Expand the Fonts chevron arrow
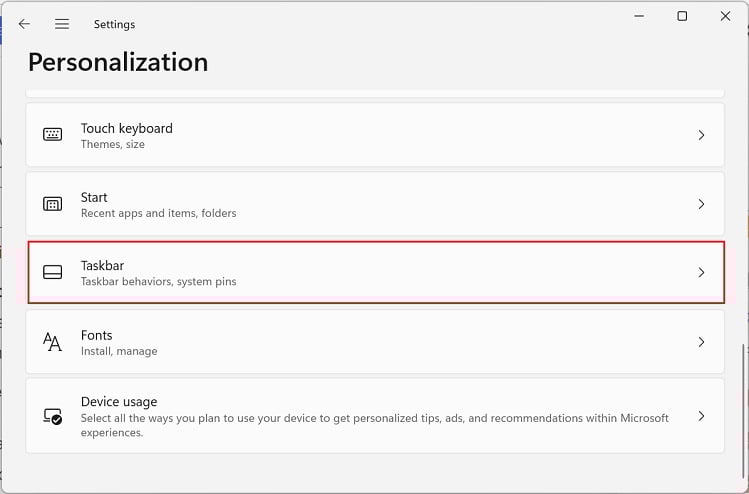The image size is (749, 494). pos(701,342)
